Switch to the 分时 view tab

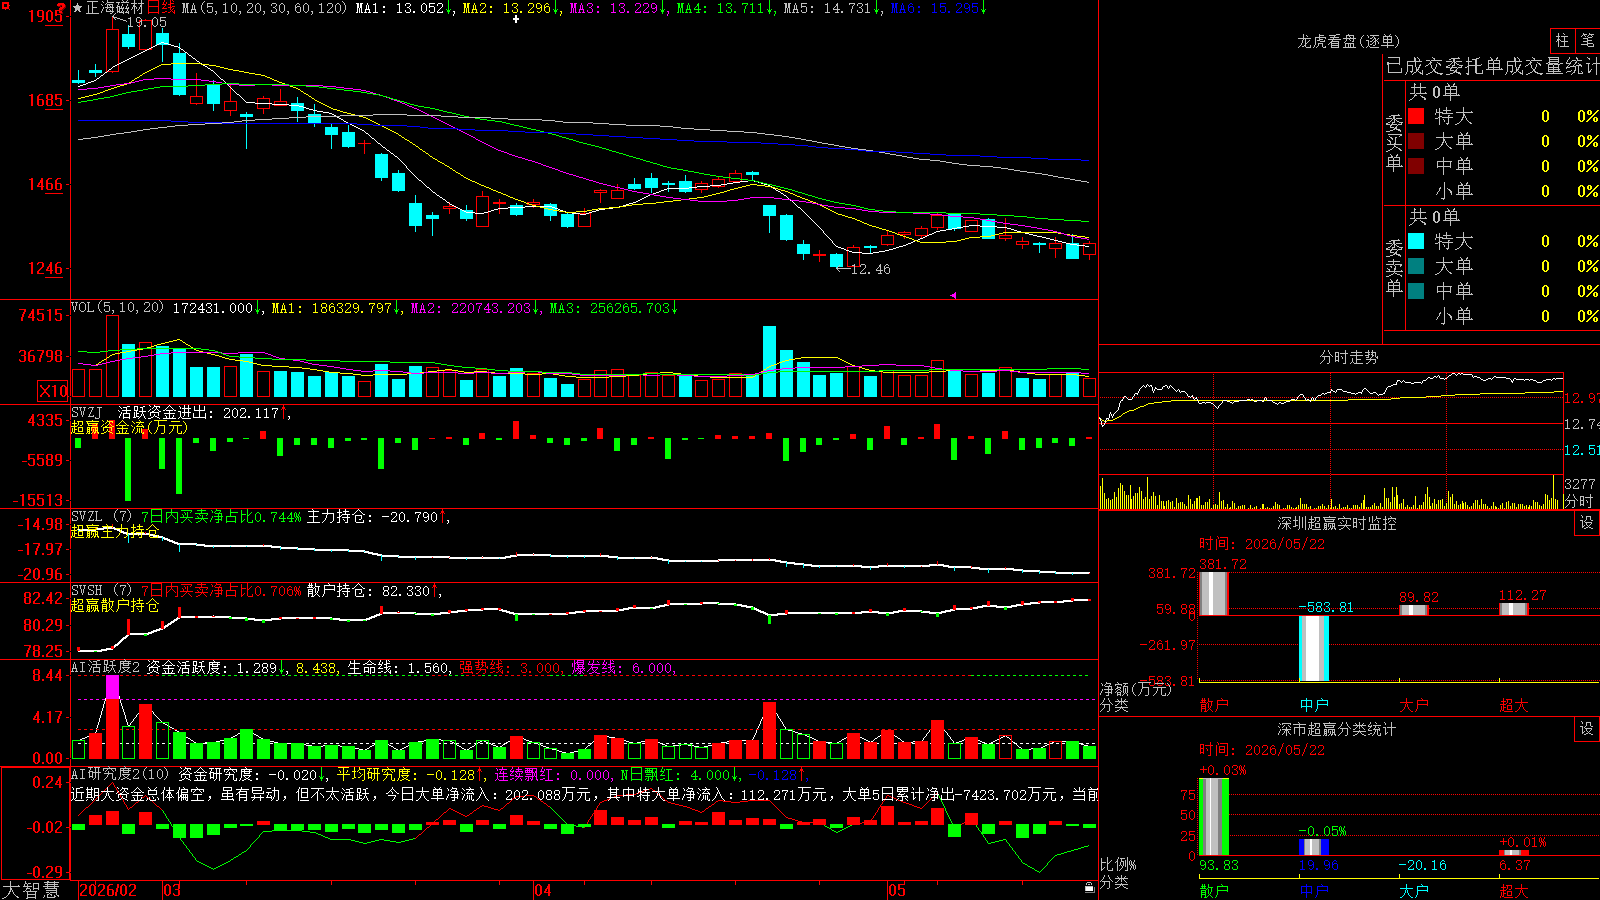click(x=1579, y=501)
